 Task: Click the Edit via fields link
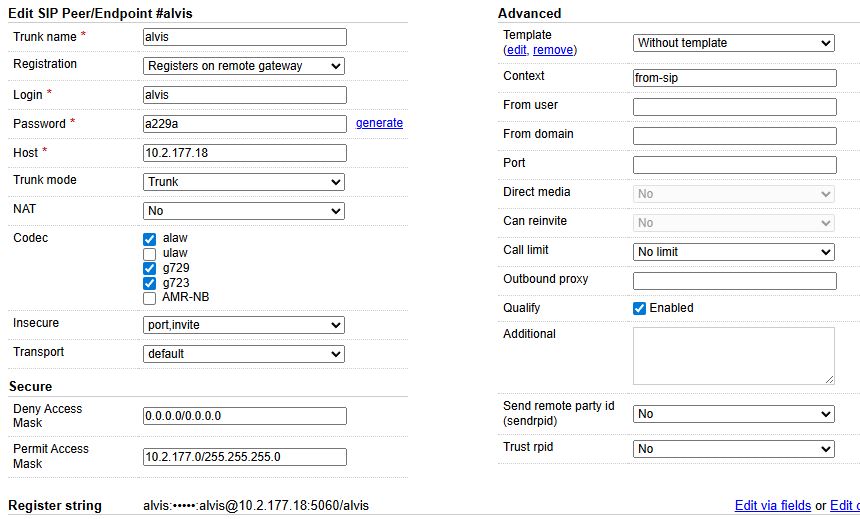pos(773,505)
